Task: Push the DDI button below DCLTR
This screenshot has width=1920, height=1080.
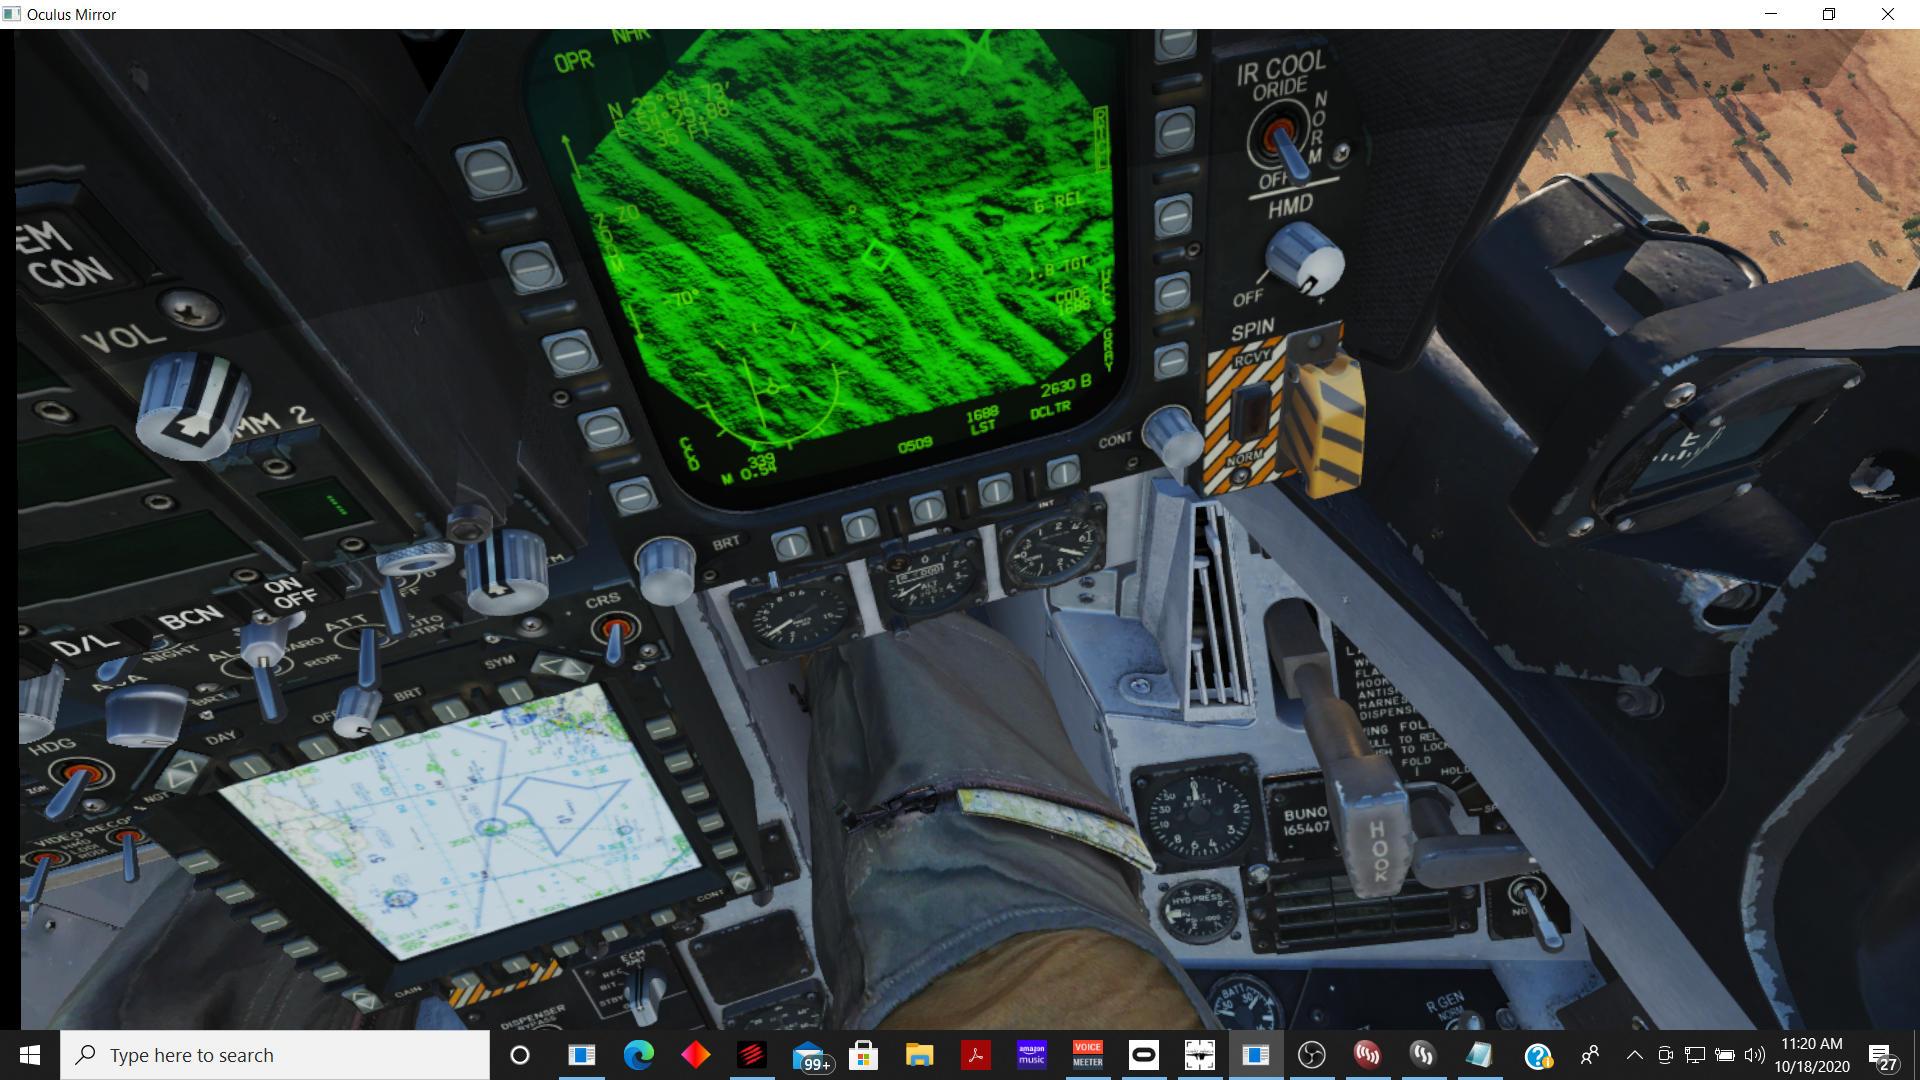Action: 1062,471
